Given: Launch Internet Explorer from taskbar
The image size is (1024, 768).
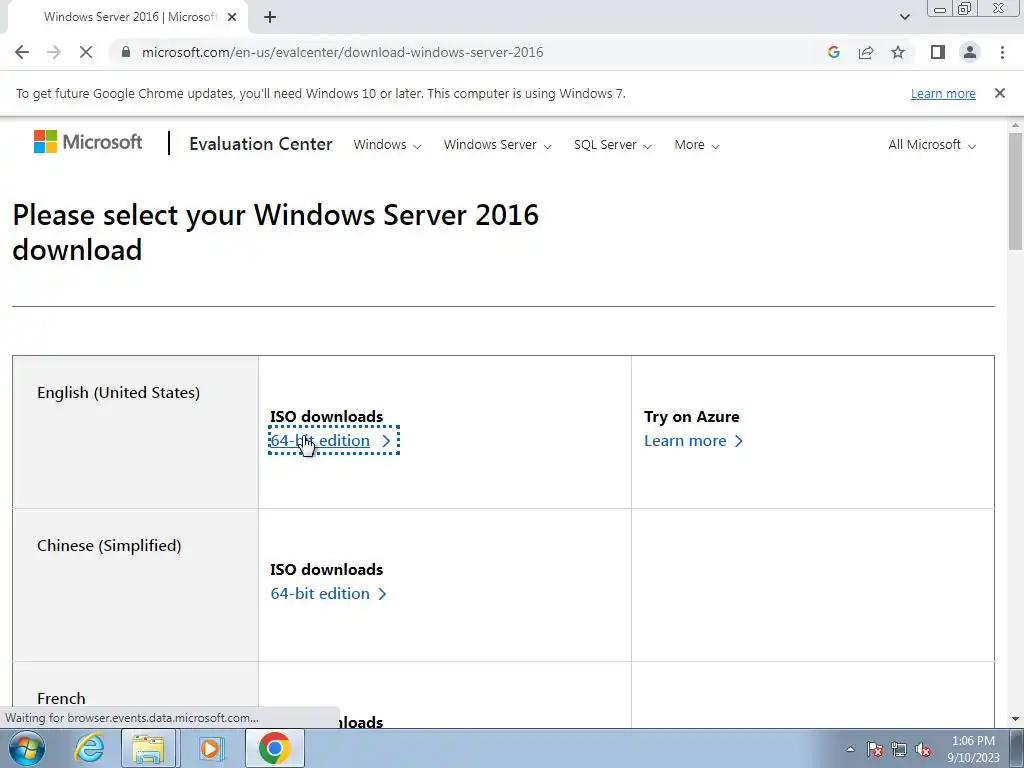Looking at the screenshot, I should 89,748.
